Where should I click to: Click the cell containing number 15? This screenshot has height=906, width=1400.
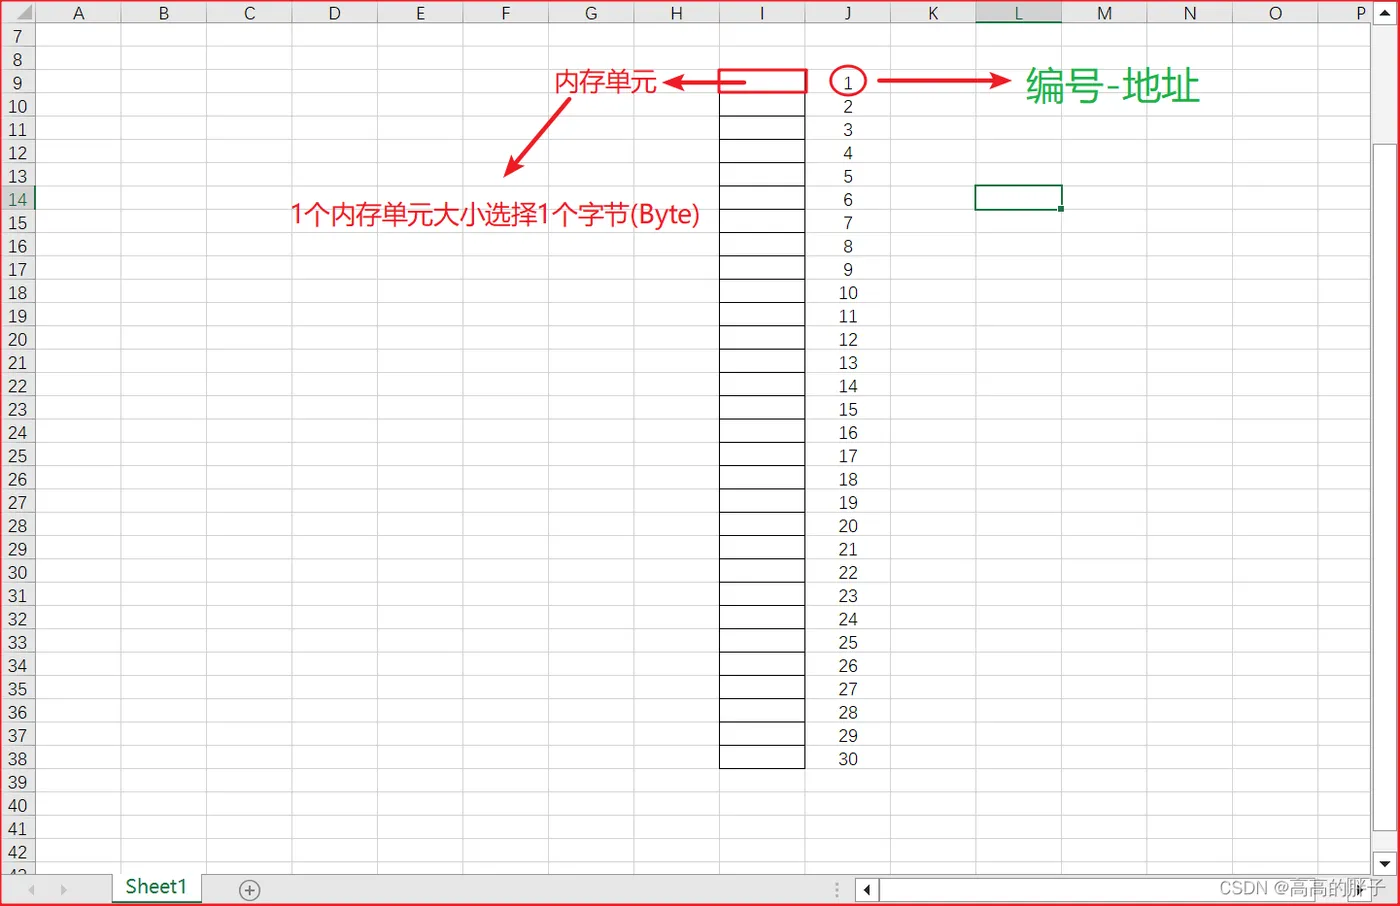pos(847,409)
